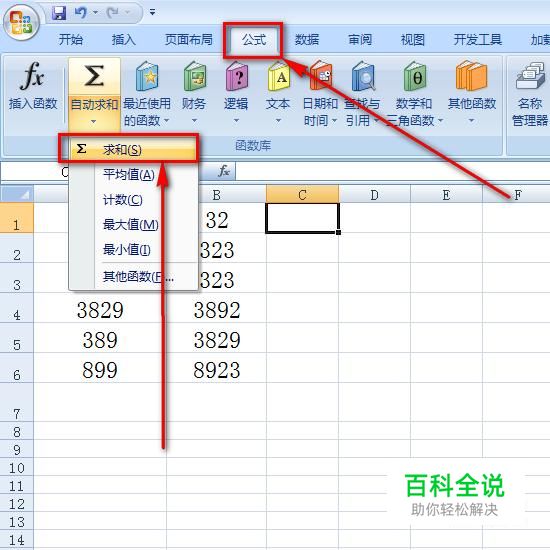Switch to the 开始 tab
The height and width of the screenshot is (550, 550).
(x=71, y=40)
